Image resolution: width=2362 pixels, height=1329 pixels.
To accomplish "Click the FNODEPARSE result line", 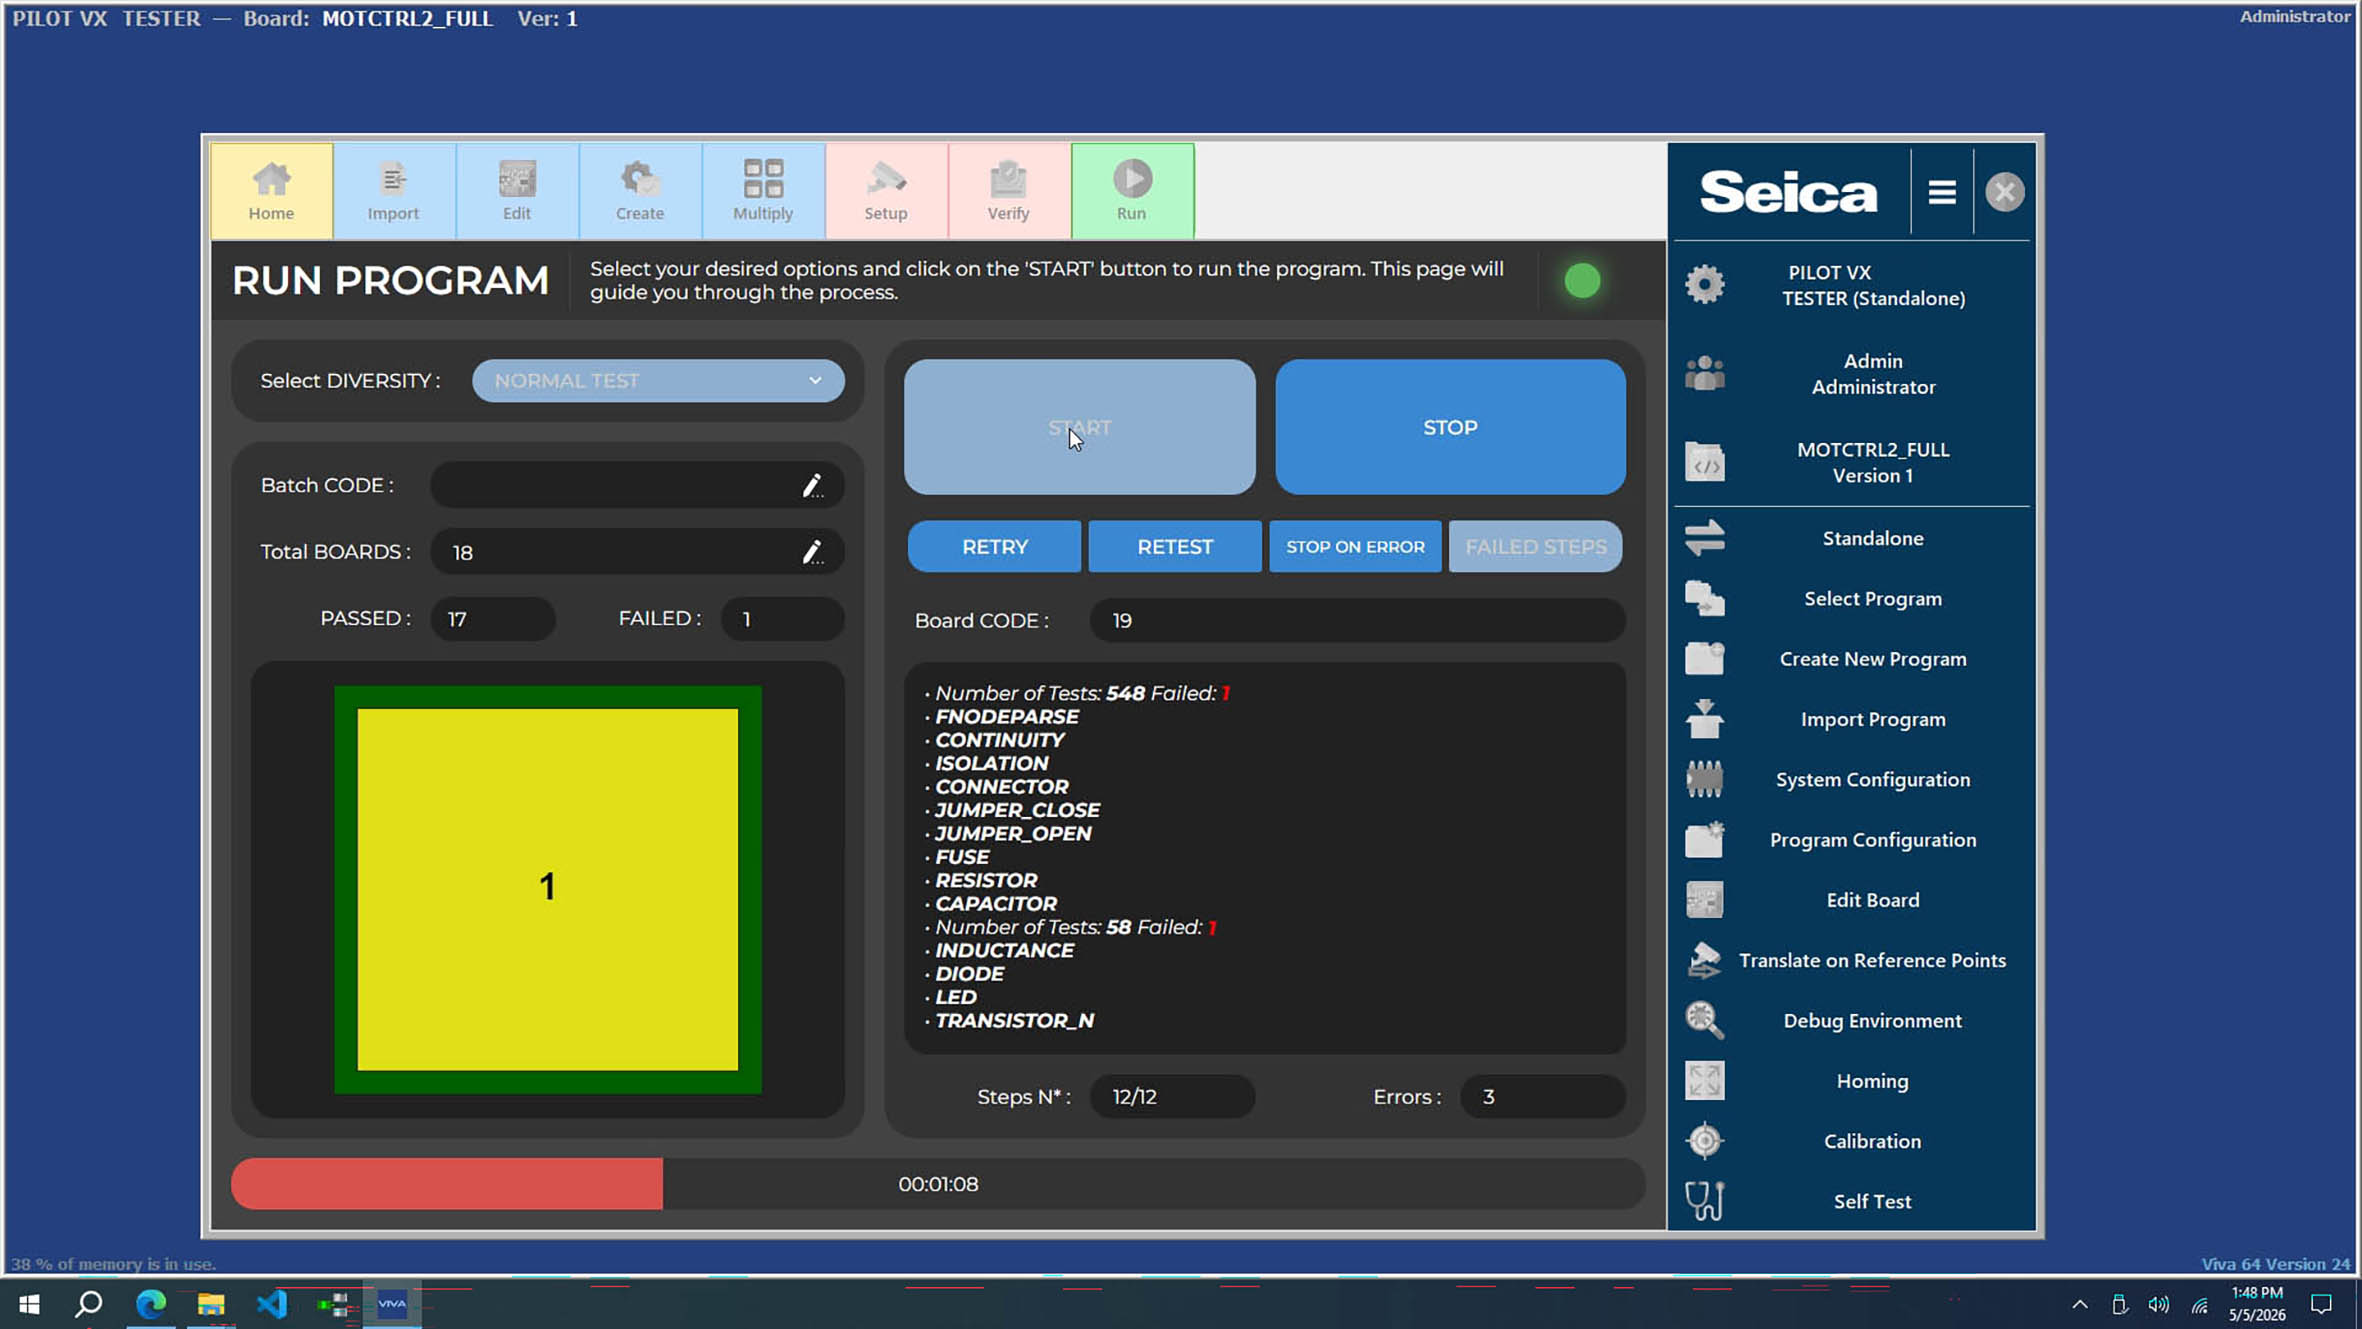I will [x=1006, y=717].
